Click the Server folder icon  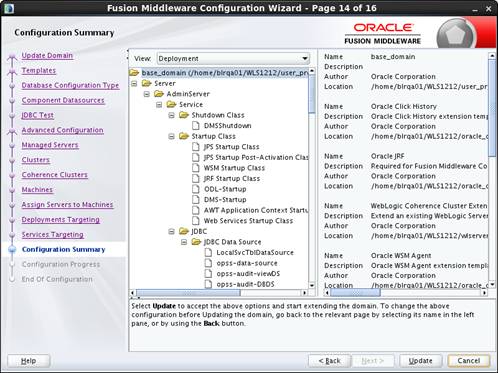(x=147, y=83)
